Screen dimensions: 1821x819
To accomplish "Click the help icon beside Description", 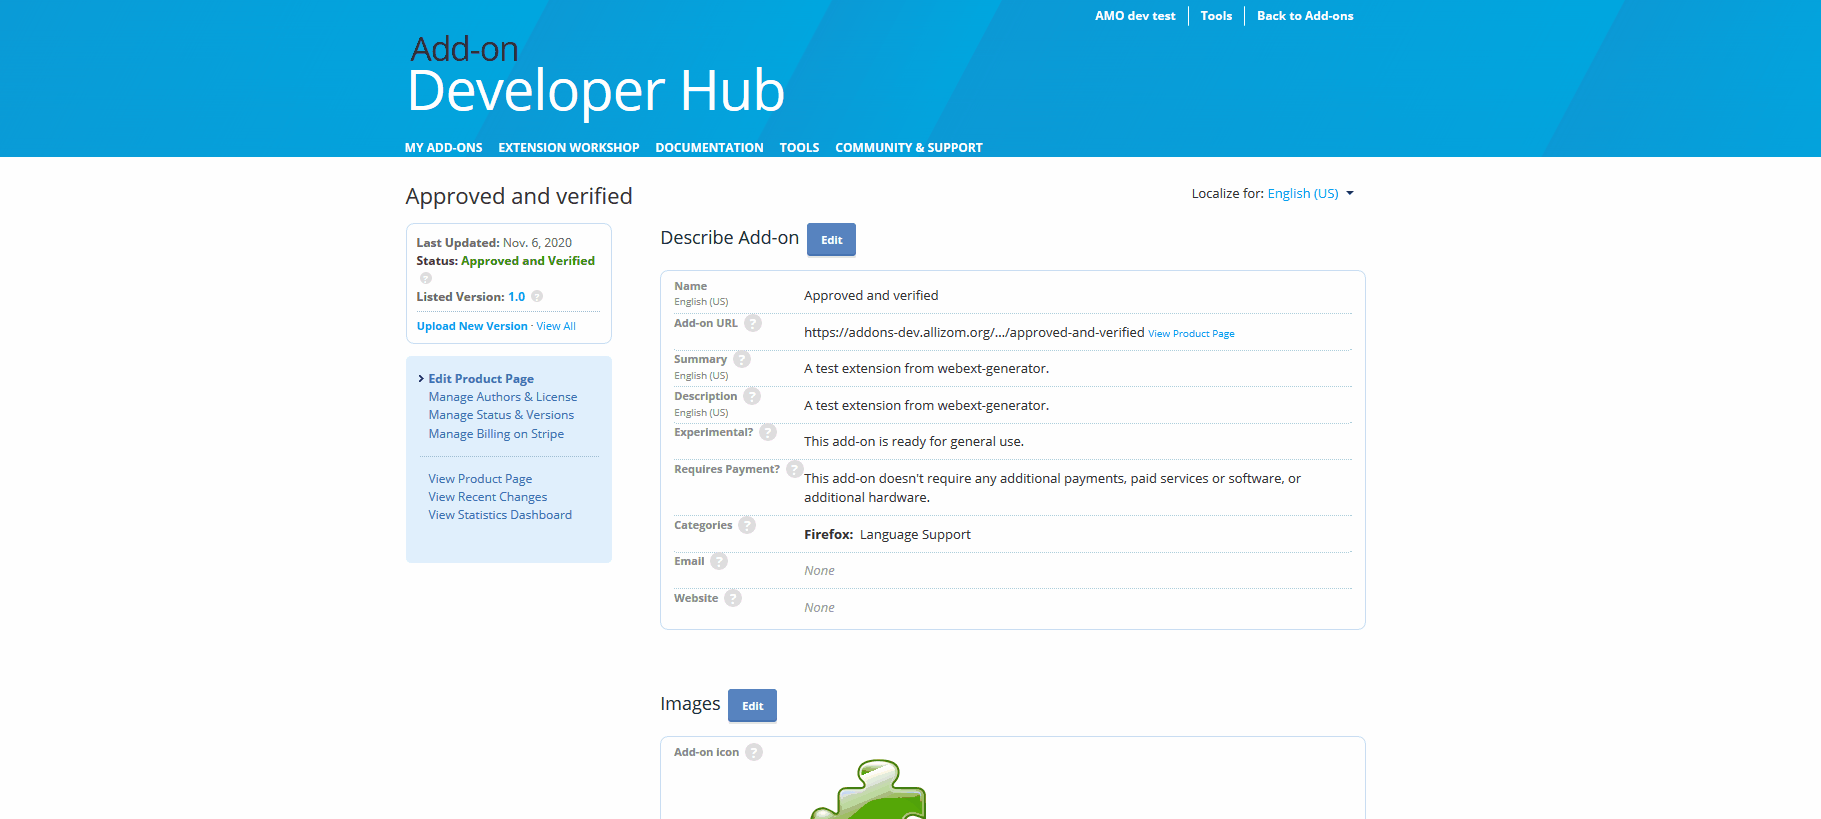I will coord(752,396).
